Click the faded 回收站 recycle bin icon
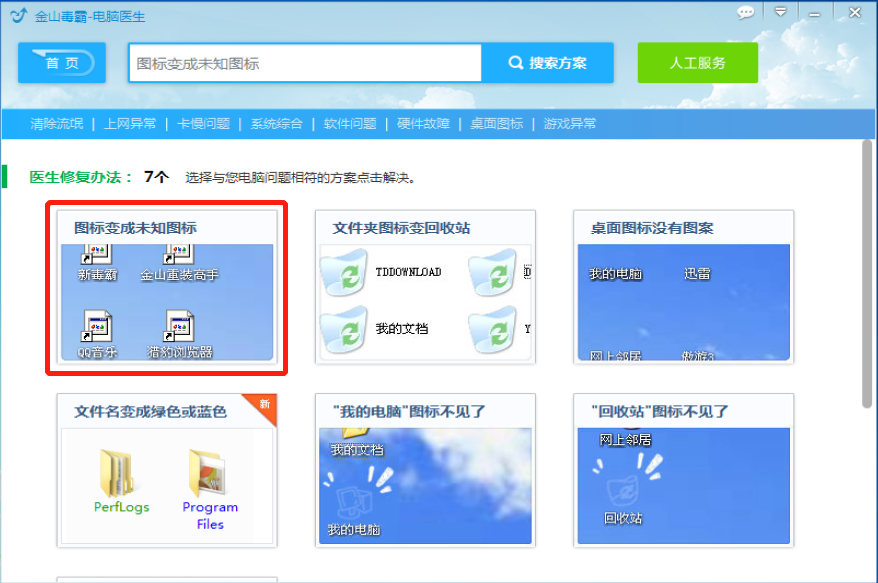This screenshot has height=583, width=878. click(x=623, y=491)
